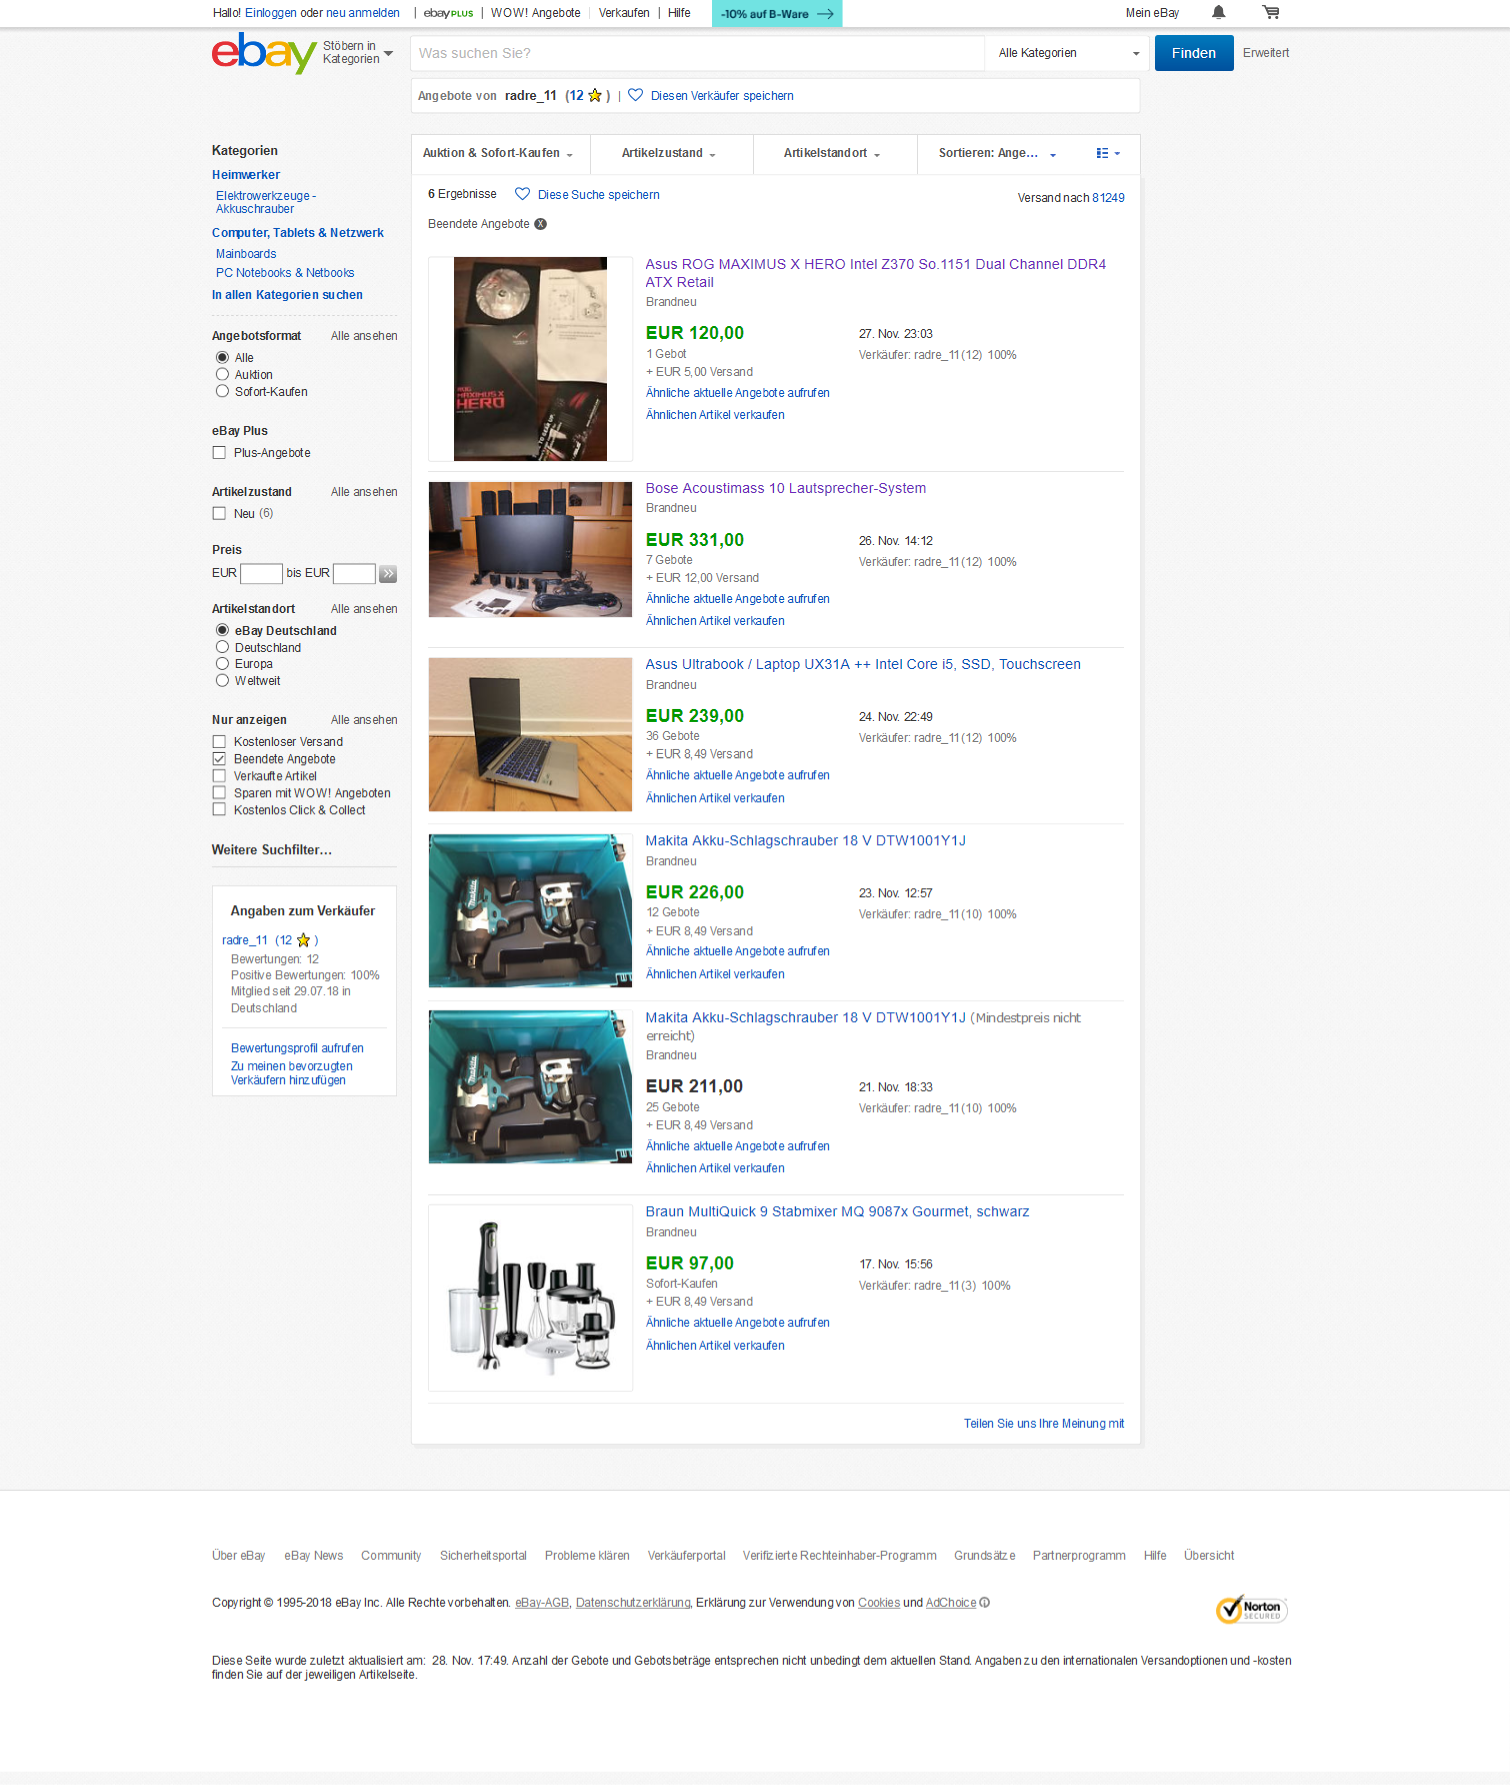The width and height of the screenshot is (1510, 1785).
Task: Check the 'Neu (6)' condition checkbox
Action: (x=219, y=513)
